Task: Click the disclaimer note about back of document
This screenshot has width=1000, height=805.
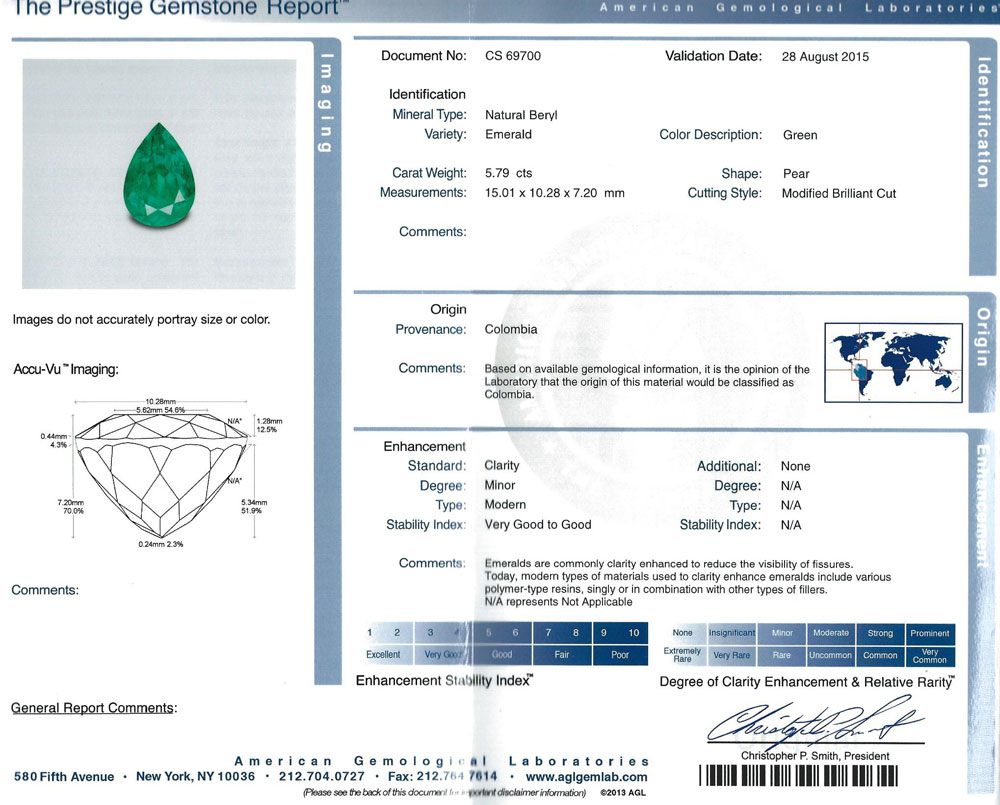Action: pyautogui.click(x=445, y=793)
